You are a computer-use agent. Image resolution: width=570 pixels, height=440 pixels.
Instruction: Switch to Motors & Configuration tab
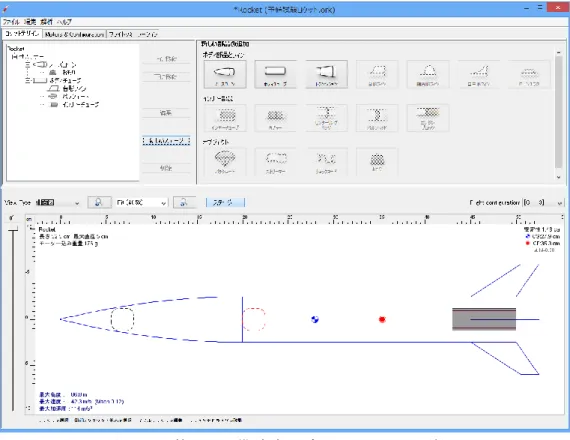pos(74,34)
